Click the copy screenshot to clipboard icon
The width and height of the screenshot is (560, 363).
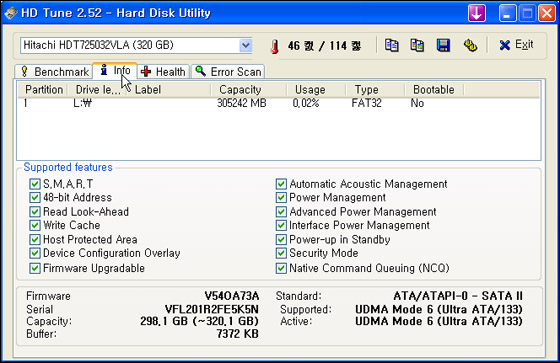417,45
